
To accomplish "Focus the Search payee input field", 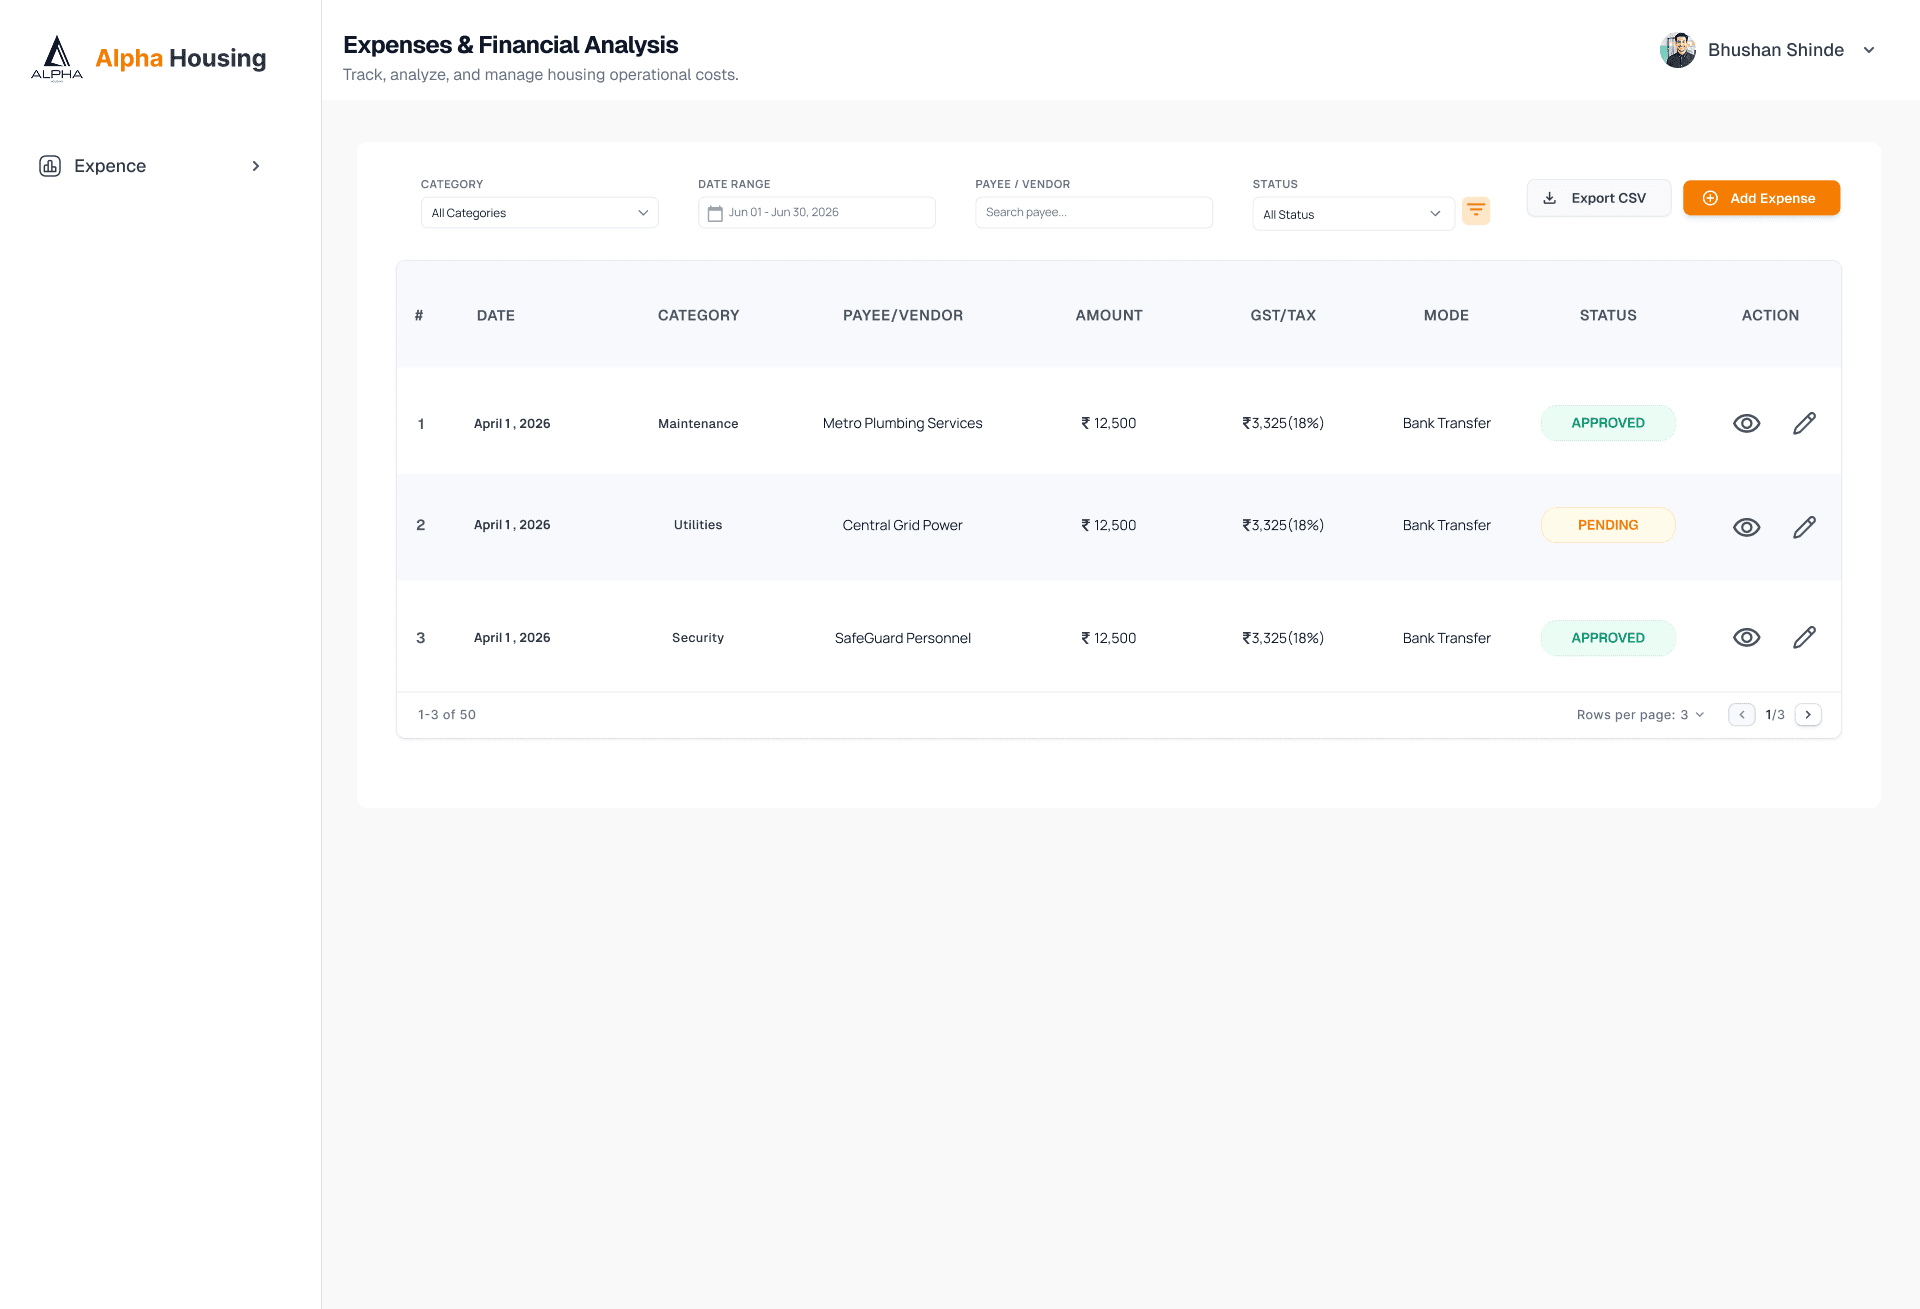I will 1093,212.
